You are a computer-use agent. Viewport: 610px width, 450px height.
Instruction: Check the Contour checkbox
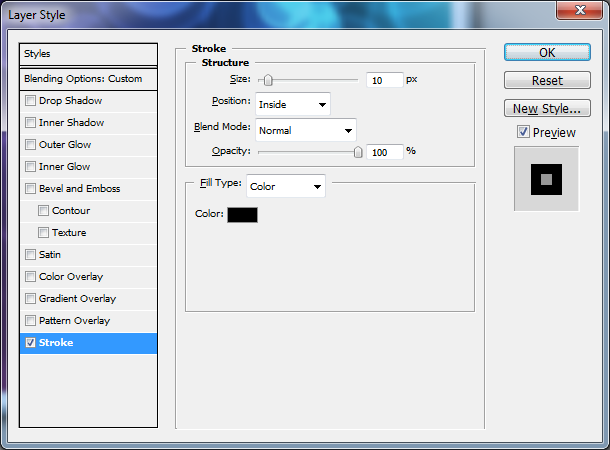click(x=44, y=211)
